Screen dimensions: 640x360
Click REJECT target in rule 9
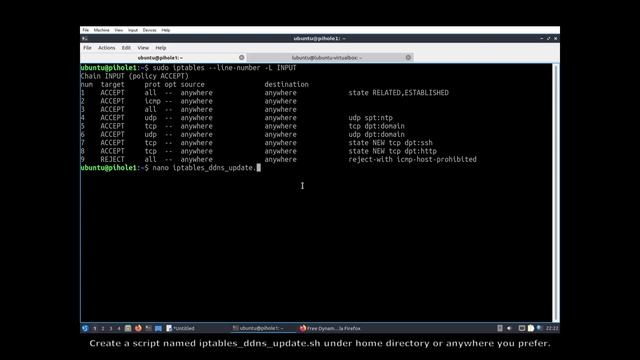[112, 160]
